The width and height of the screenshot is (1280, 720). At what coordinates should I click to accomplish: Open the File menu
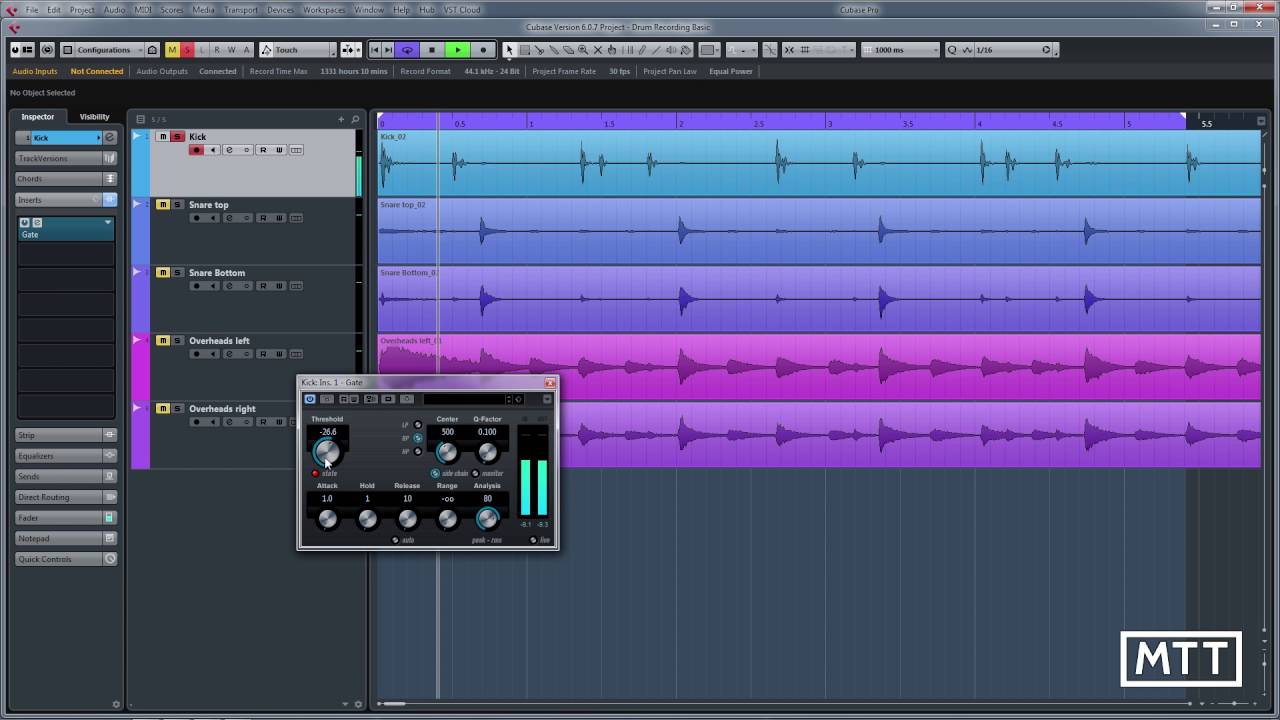[32, 10]
